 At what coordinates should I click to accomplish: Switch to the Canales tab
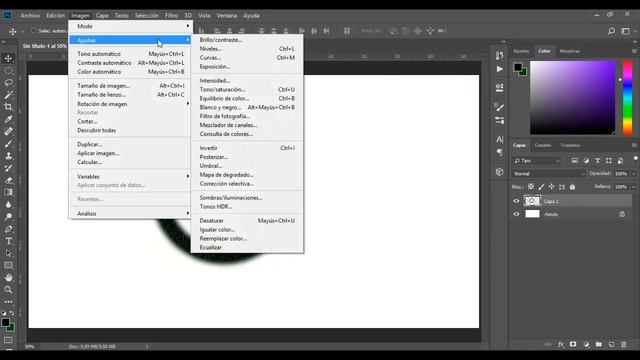pos(543,145)
